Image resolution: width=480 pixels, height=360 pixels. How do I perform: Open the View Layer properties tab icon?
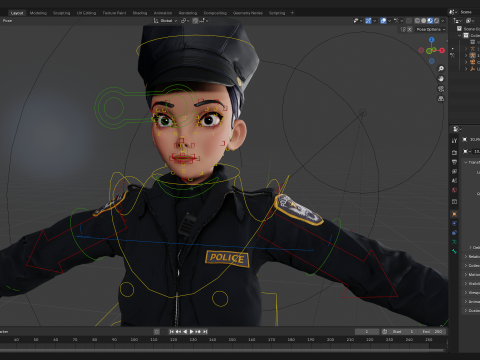tap(454, 171)
